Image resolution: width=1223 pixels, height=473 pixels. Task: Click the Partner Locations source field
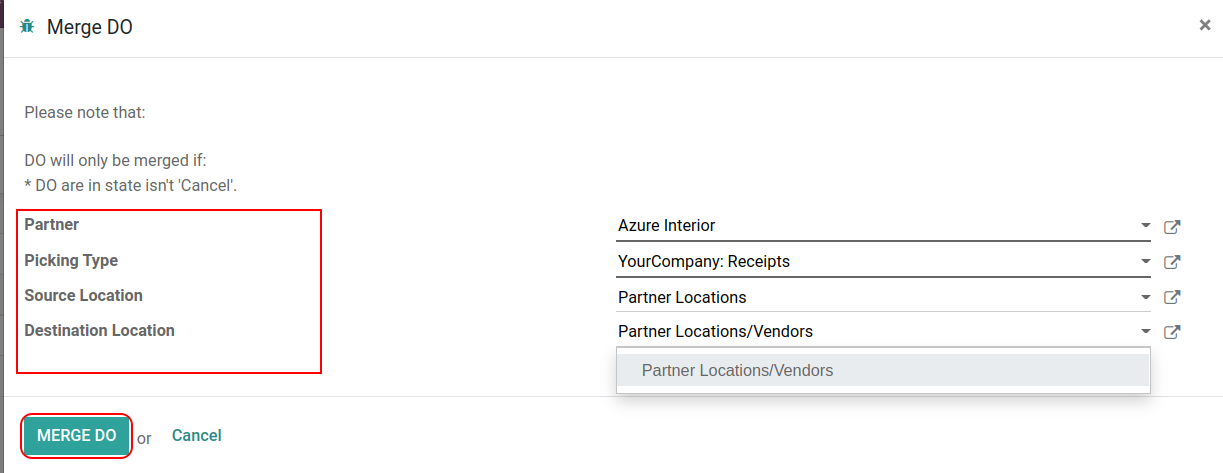coord(870,297)
